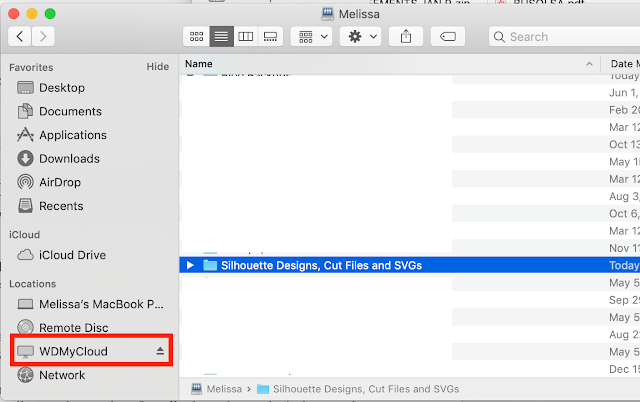Open iCloud Drive in the sidebar
Image resolution: width=640 pixels, height=402 pixels.
tap(62, 255)
